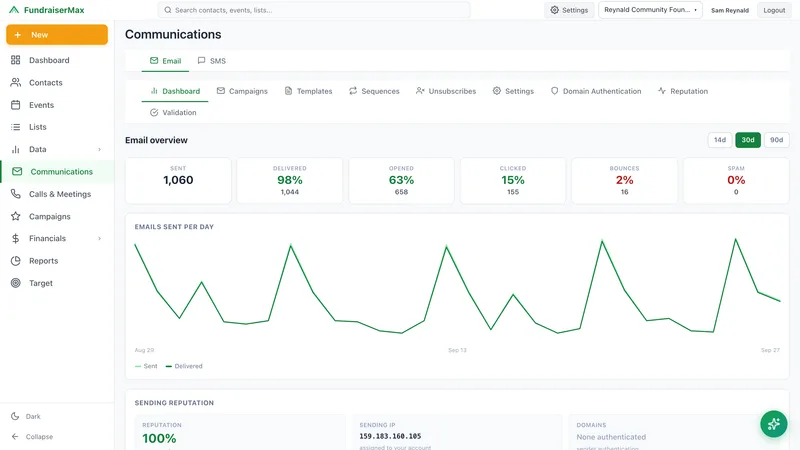Go to Reports in the sidebar

pos(57,261)
